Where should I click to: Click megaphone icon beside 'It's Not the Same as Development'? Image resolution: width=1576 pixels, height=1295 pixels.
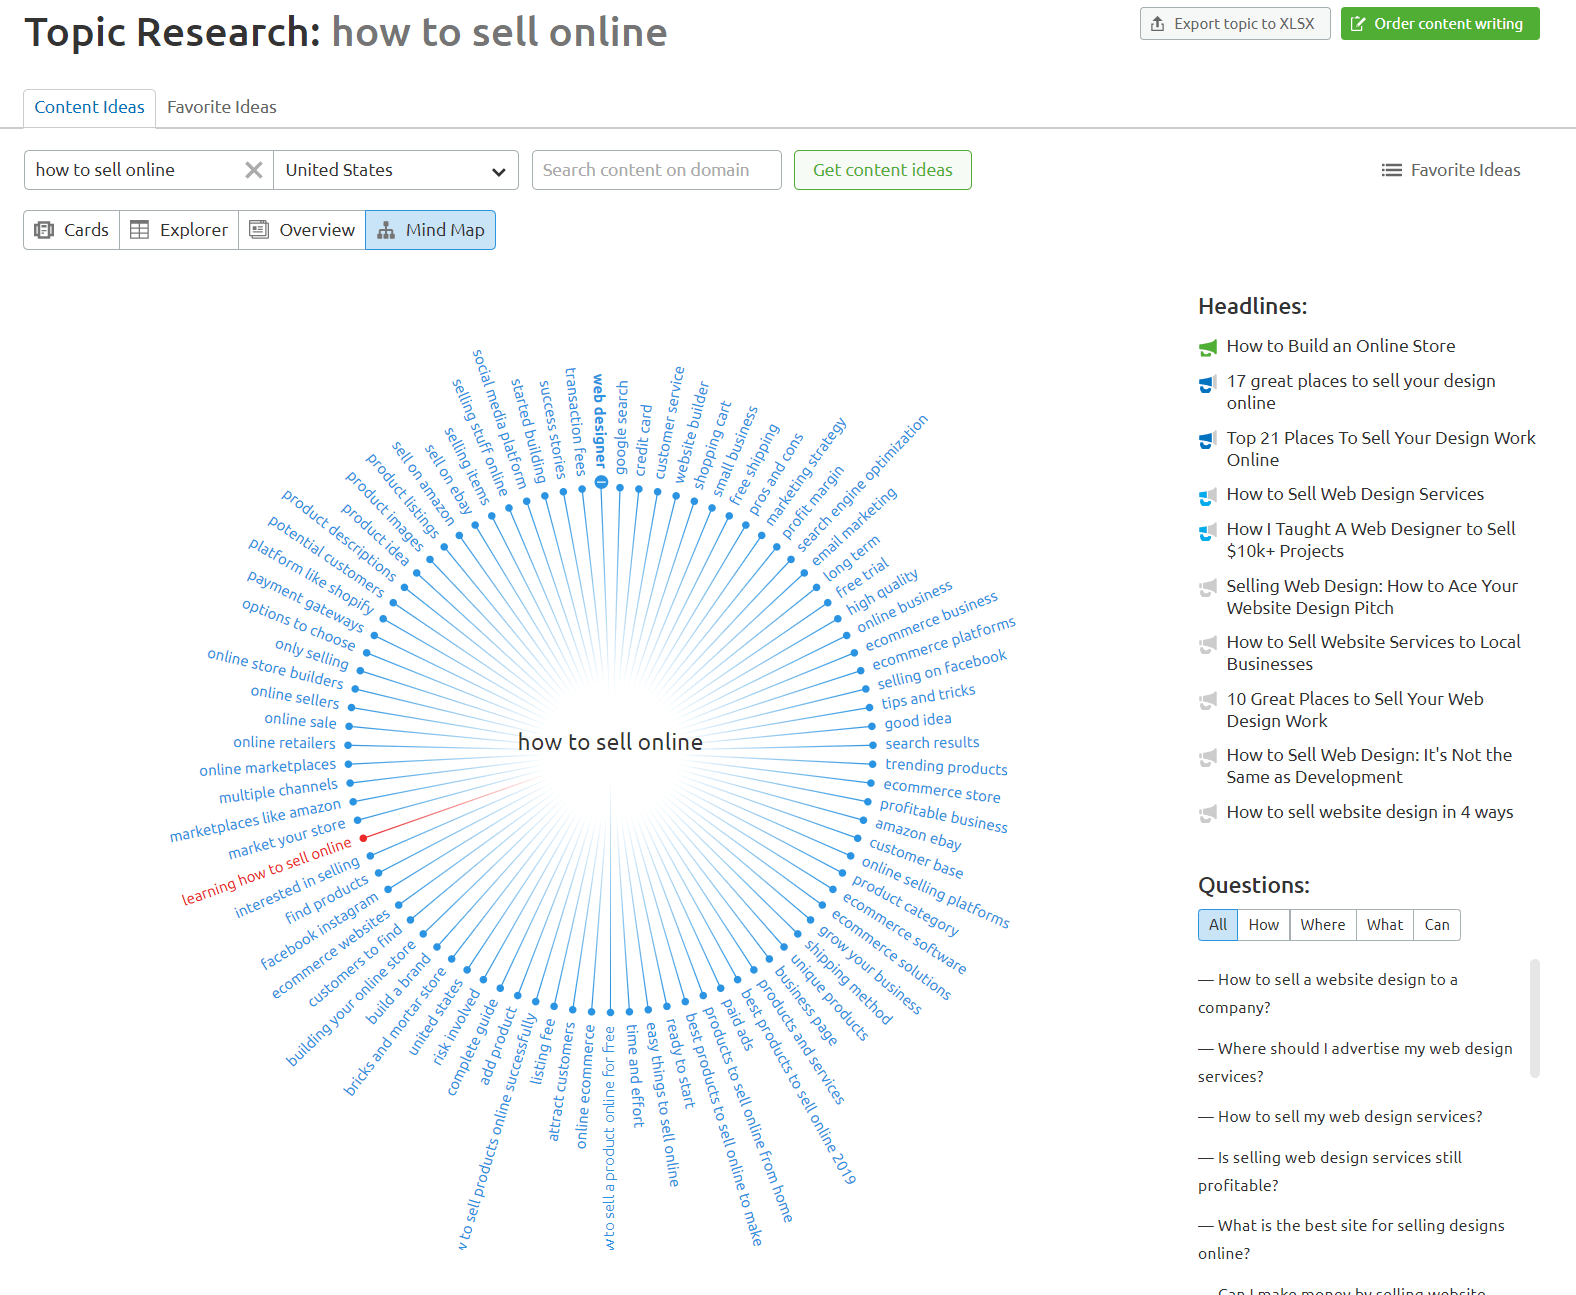point(1208,757)
